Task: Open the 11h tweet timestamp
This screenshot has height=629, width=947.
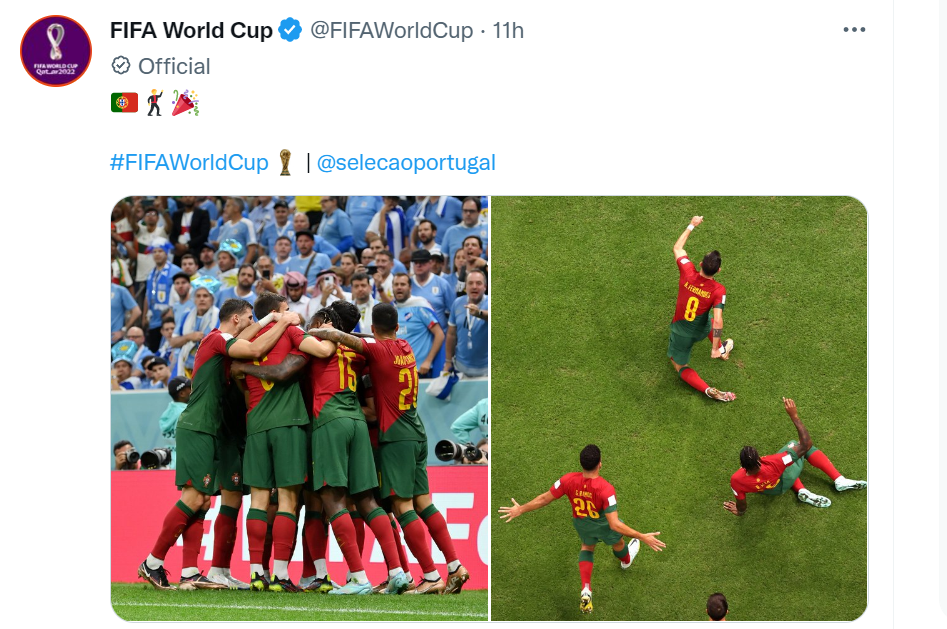Action: tap(508, 30)
